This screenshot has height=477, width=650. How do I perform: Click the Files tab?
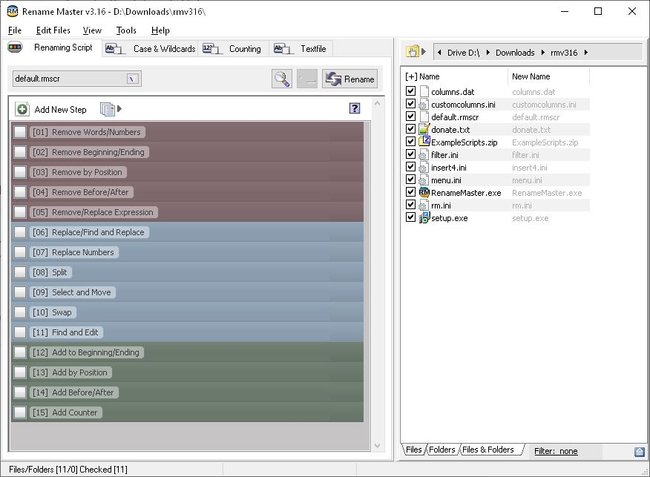(414, 450)
